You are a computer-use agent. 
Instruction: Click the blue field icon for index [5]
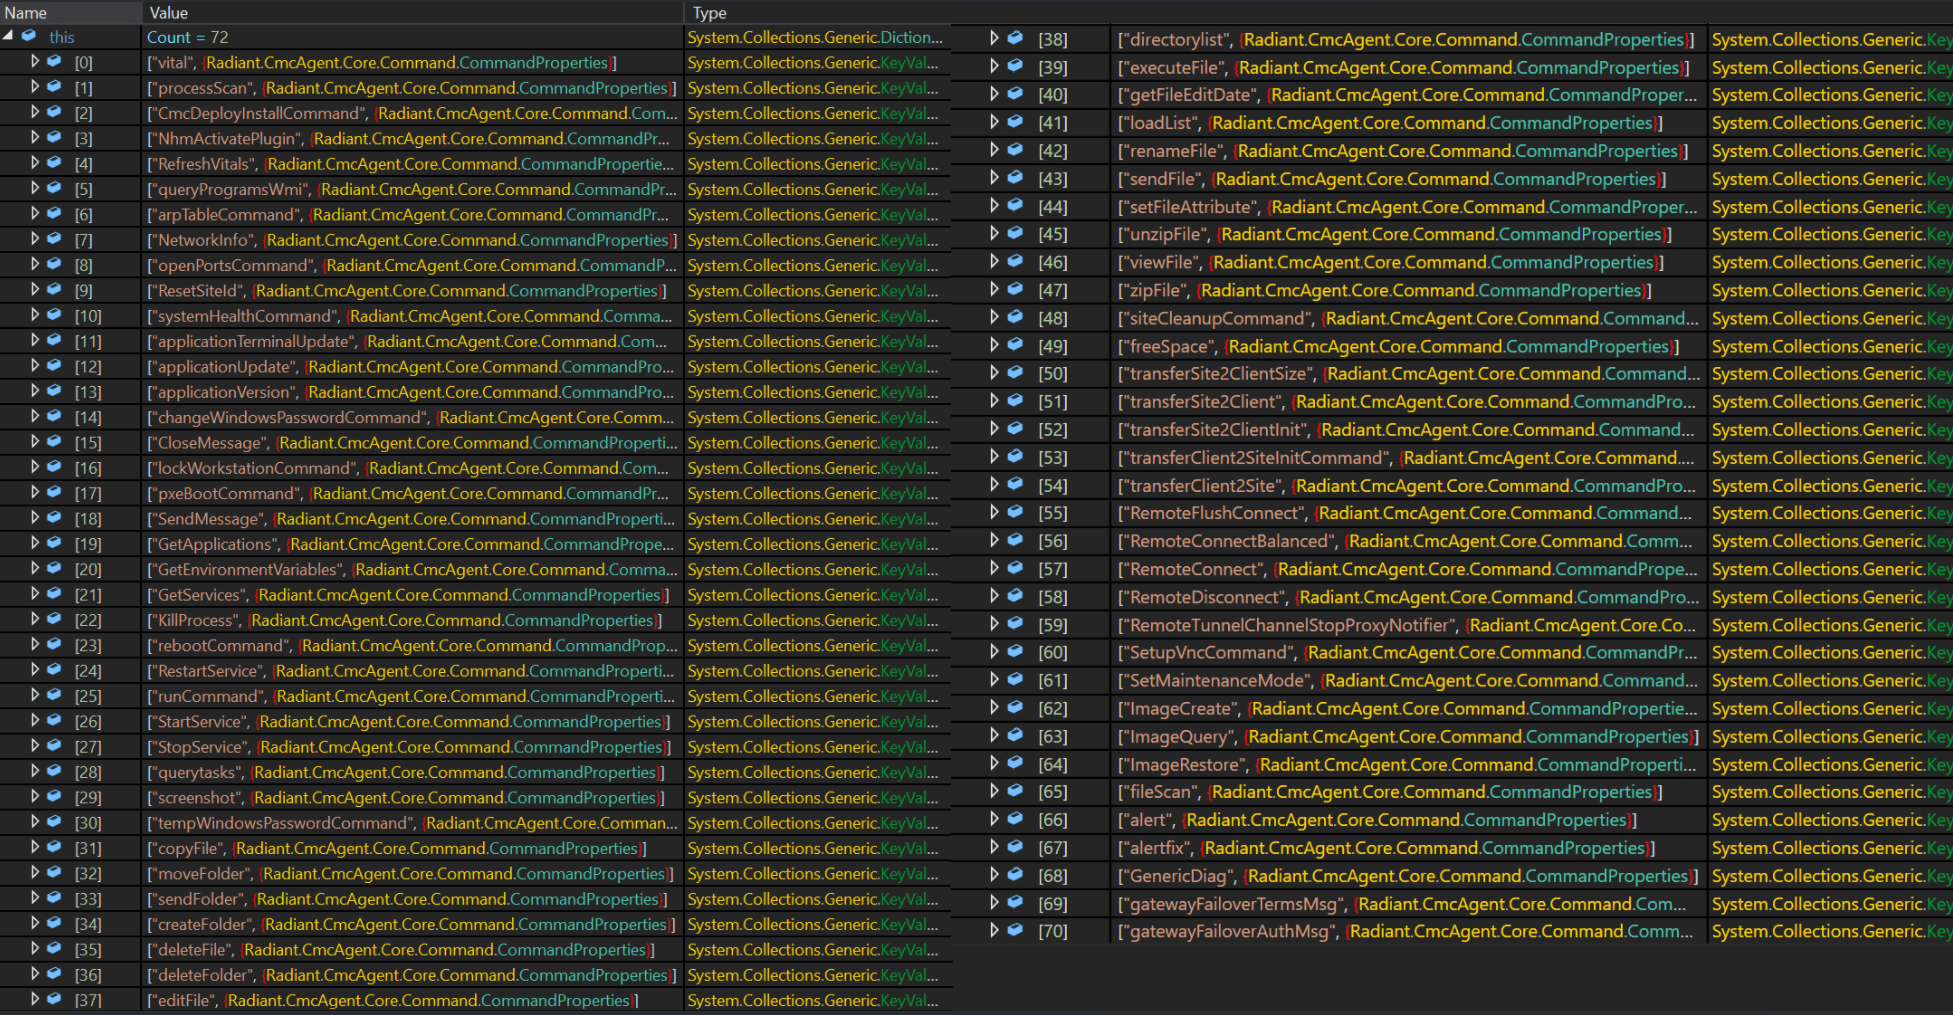[54, 188]
